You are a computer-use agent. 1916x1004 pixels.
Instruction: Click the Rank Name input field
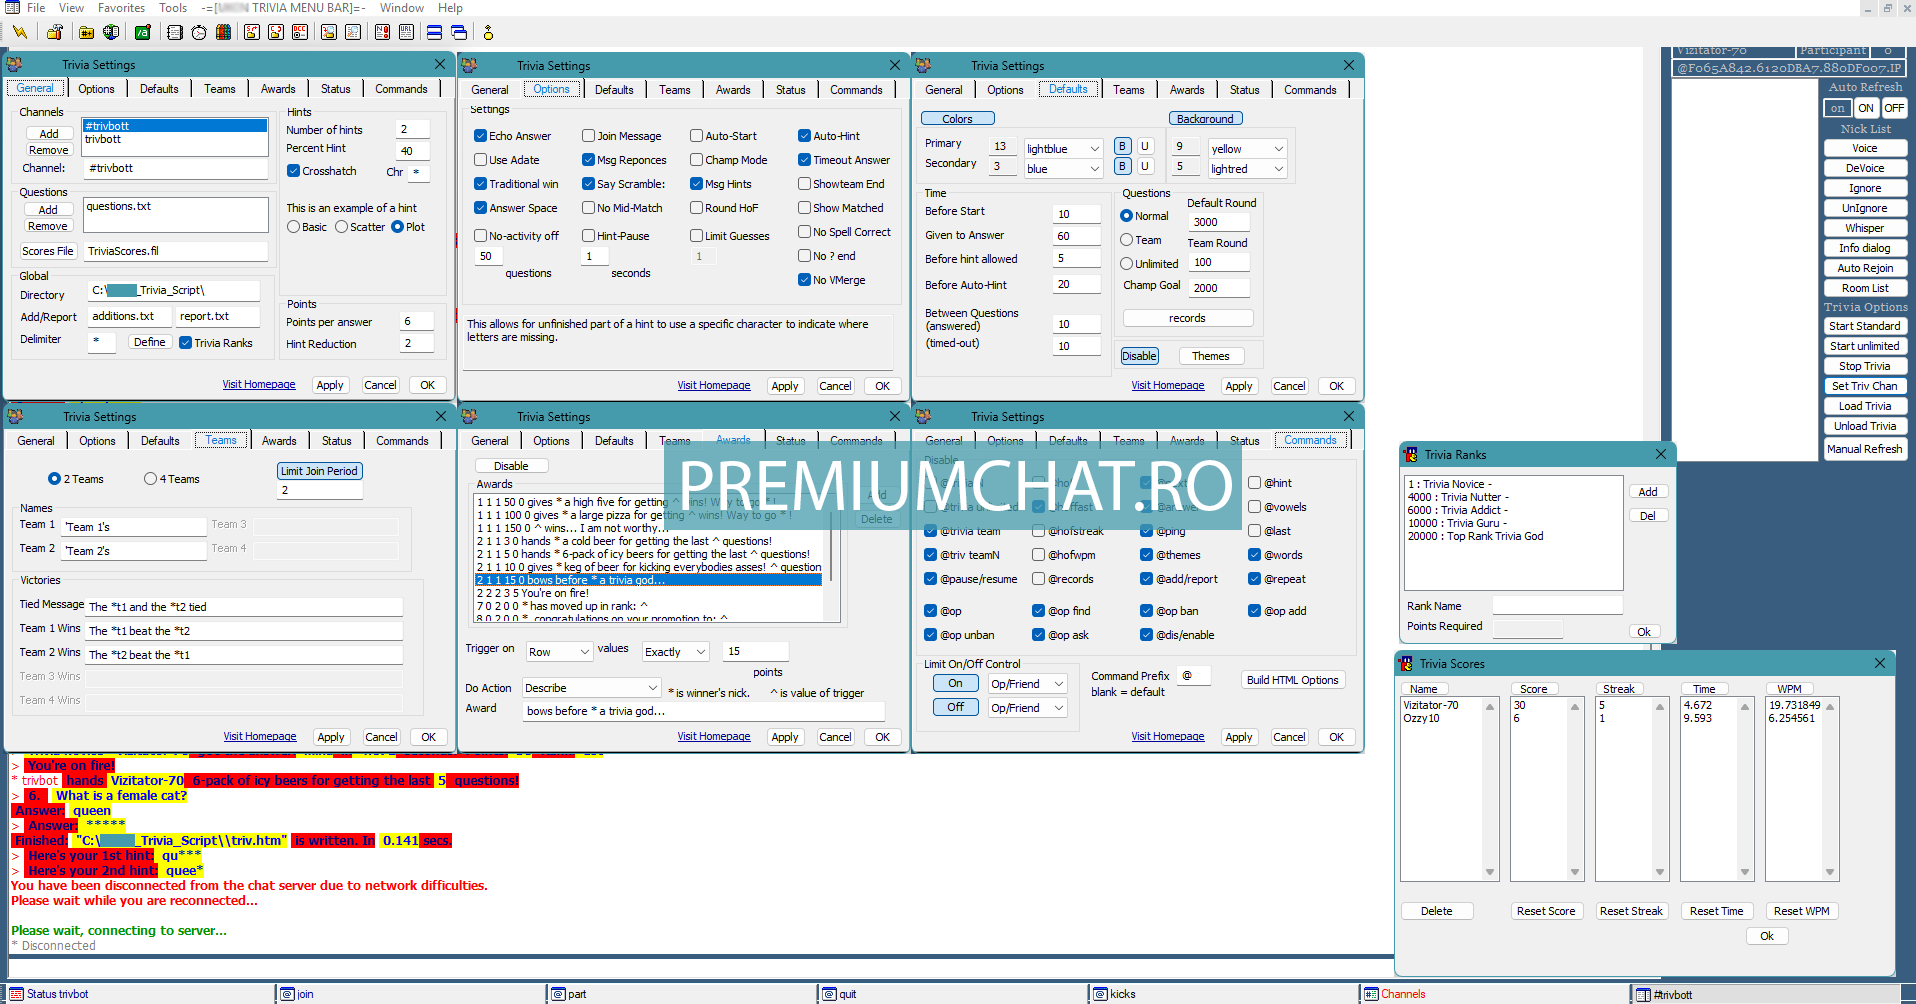[x=1557, y=605]
